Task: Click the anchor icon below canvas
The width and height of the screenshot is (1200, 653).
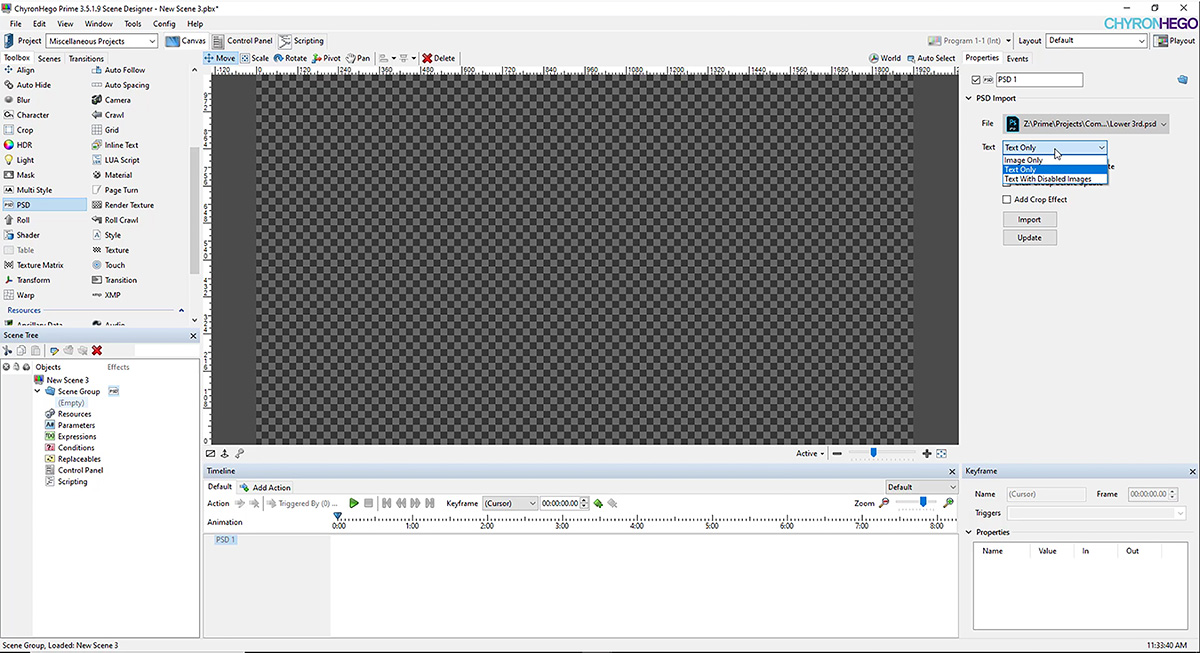Action: (225, 453)
